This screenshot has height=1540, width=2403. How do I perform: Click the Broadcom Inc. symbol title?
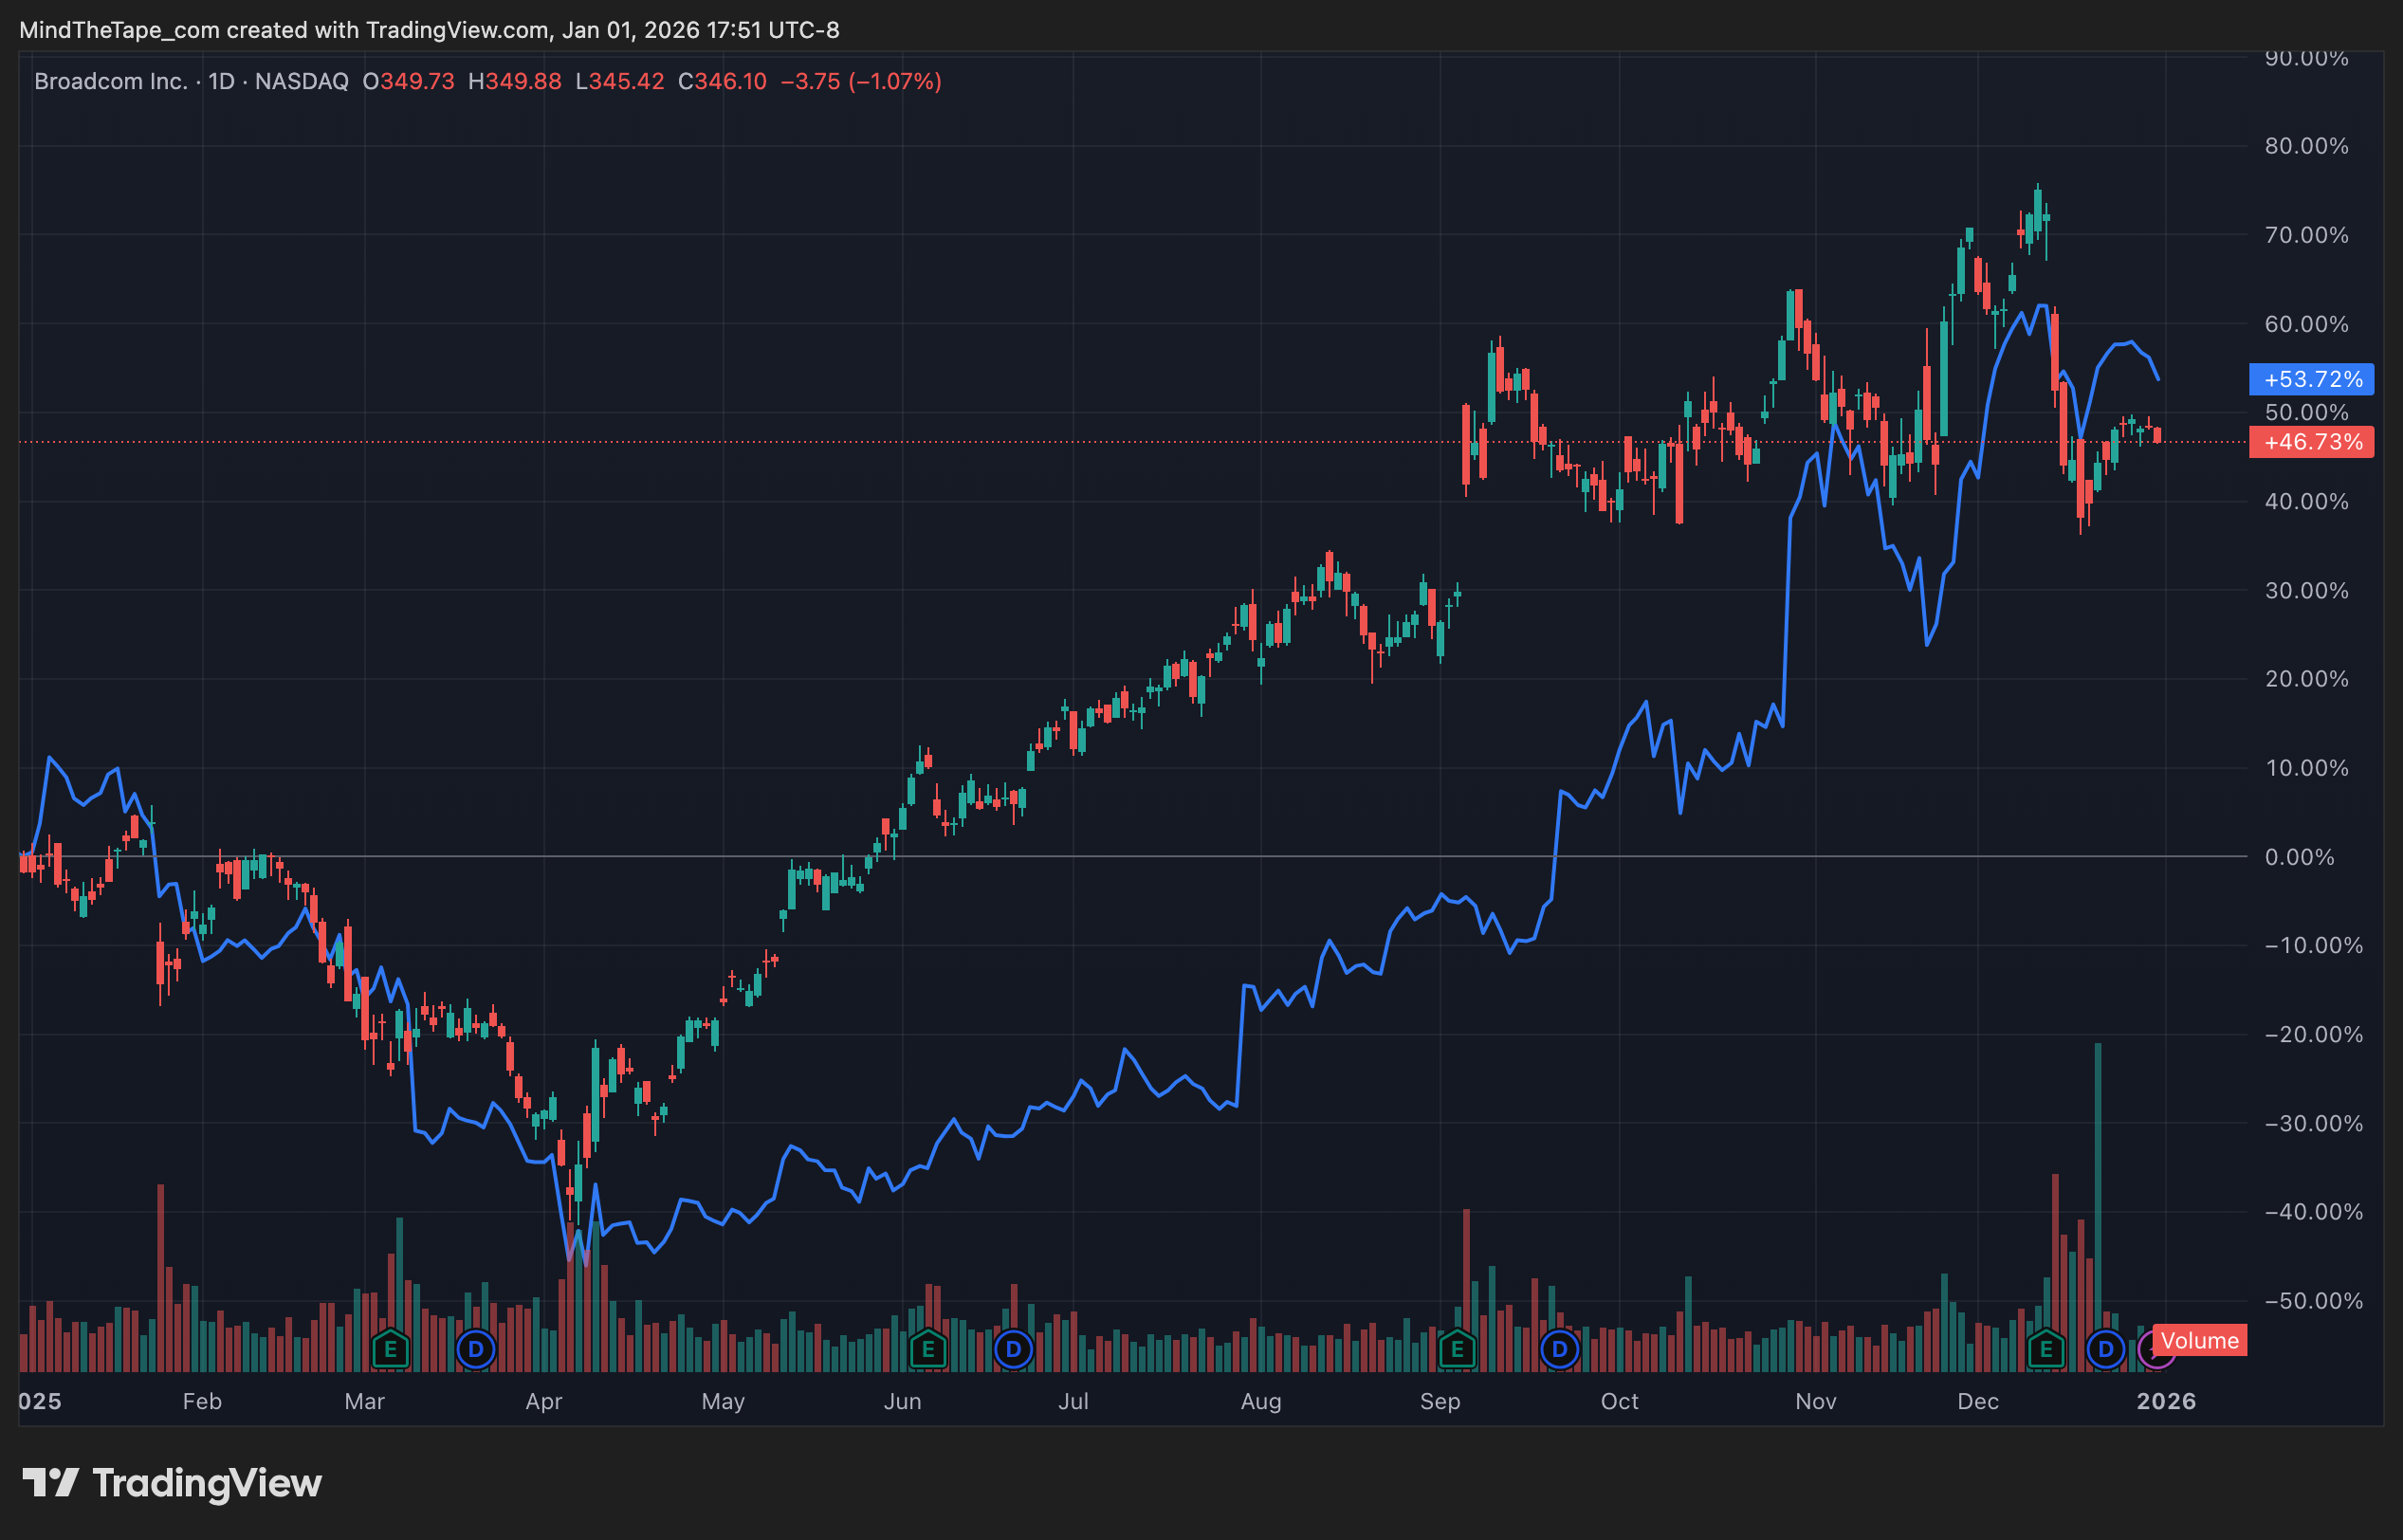point(111,81)
